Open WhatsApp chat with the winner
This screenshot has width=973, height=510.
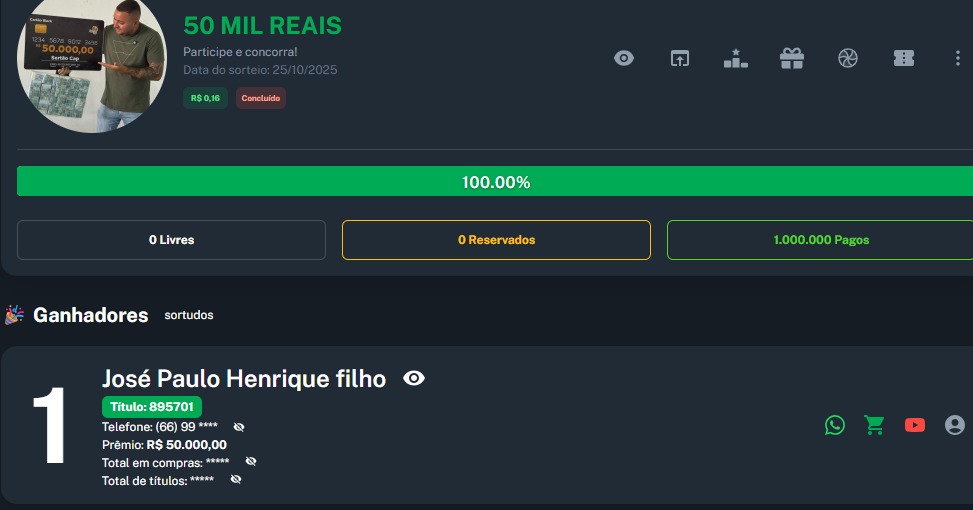(835, 425)
